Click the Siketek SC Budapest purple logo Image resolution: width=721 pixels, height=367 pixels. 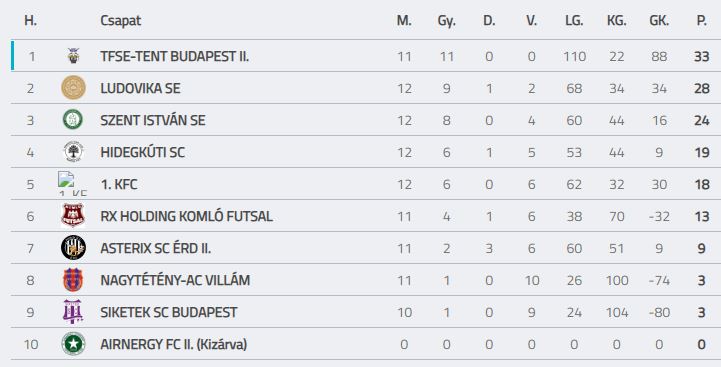click(x=73, y=311)
